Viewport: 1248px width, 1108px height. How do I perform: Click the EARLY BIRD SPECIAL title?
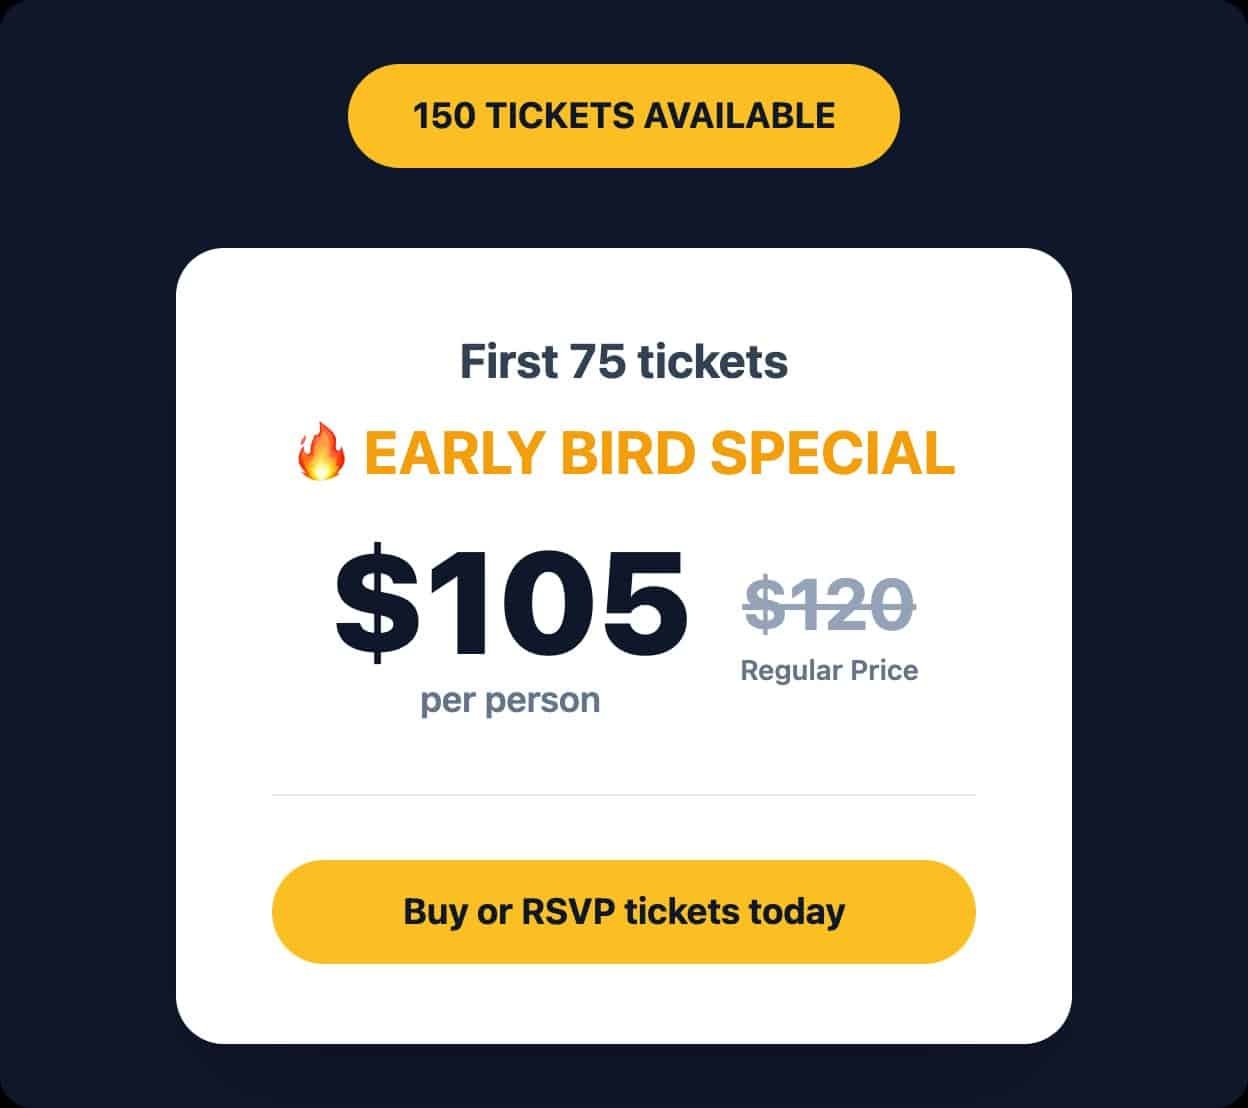(659, 453)
